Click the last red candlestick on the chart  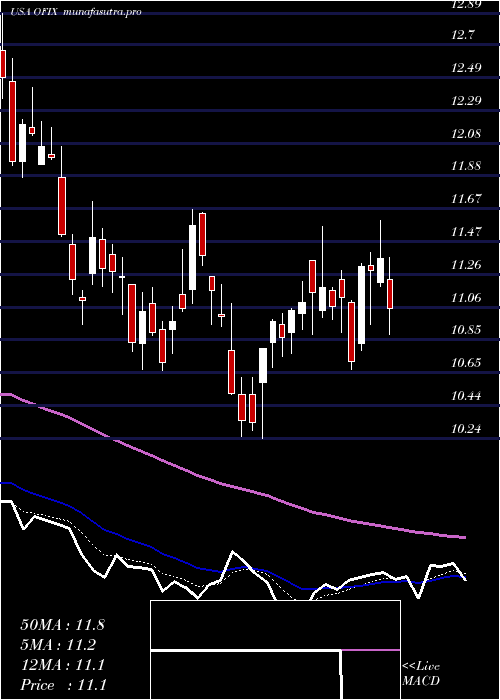pos(390,294)
